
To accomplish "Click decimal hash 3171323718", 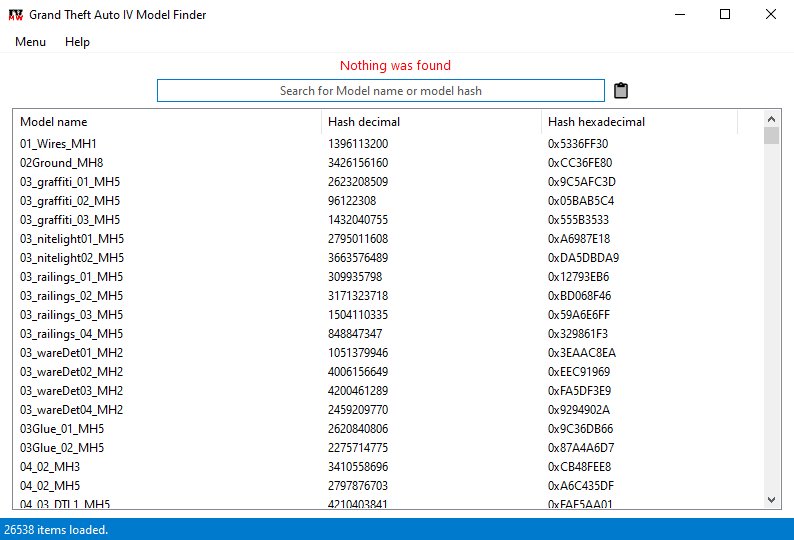I will coord(358,296).
